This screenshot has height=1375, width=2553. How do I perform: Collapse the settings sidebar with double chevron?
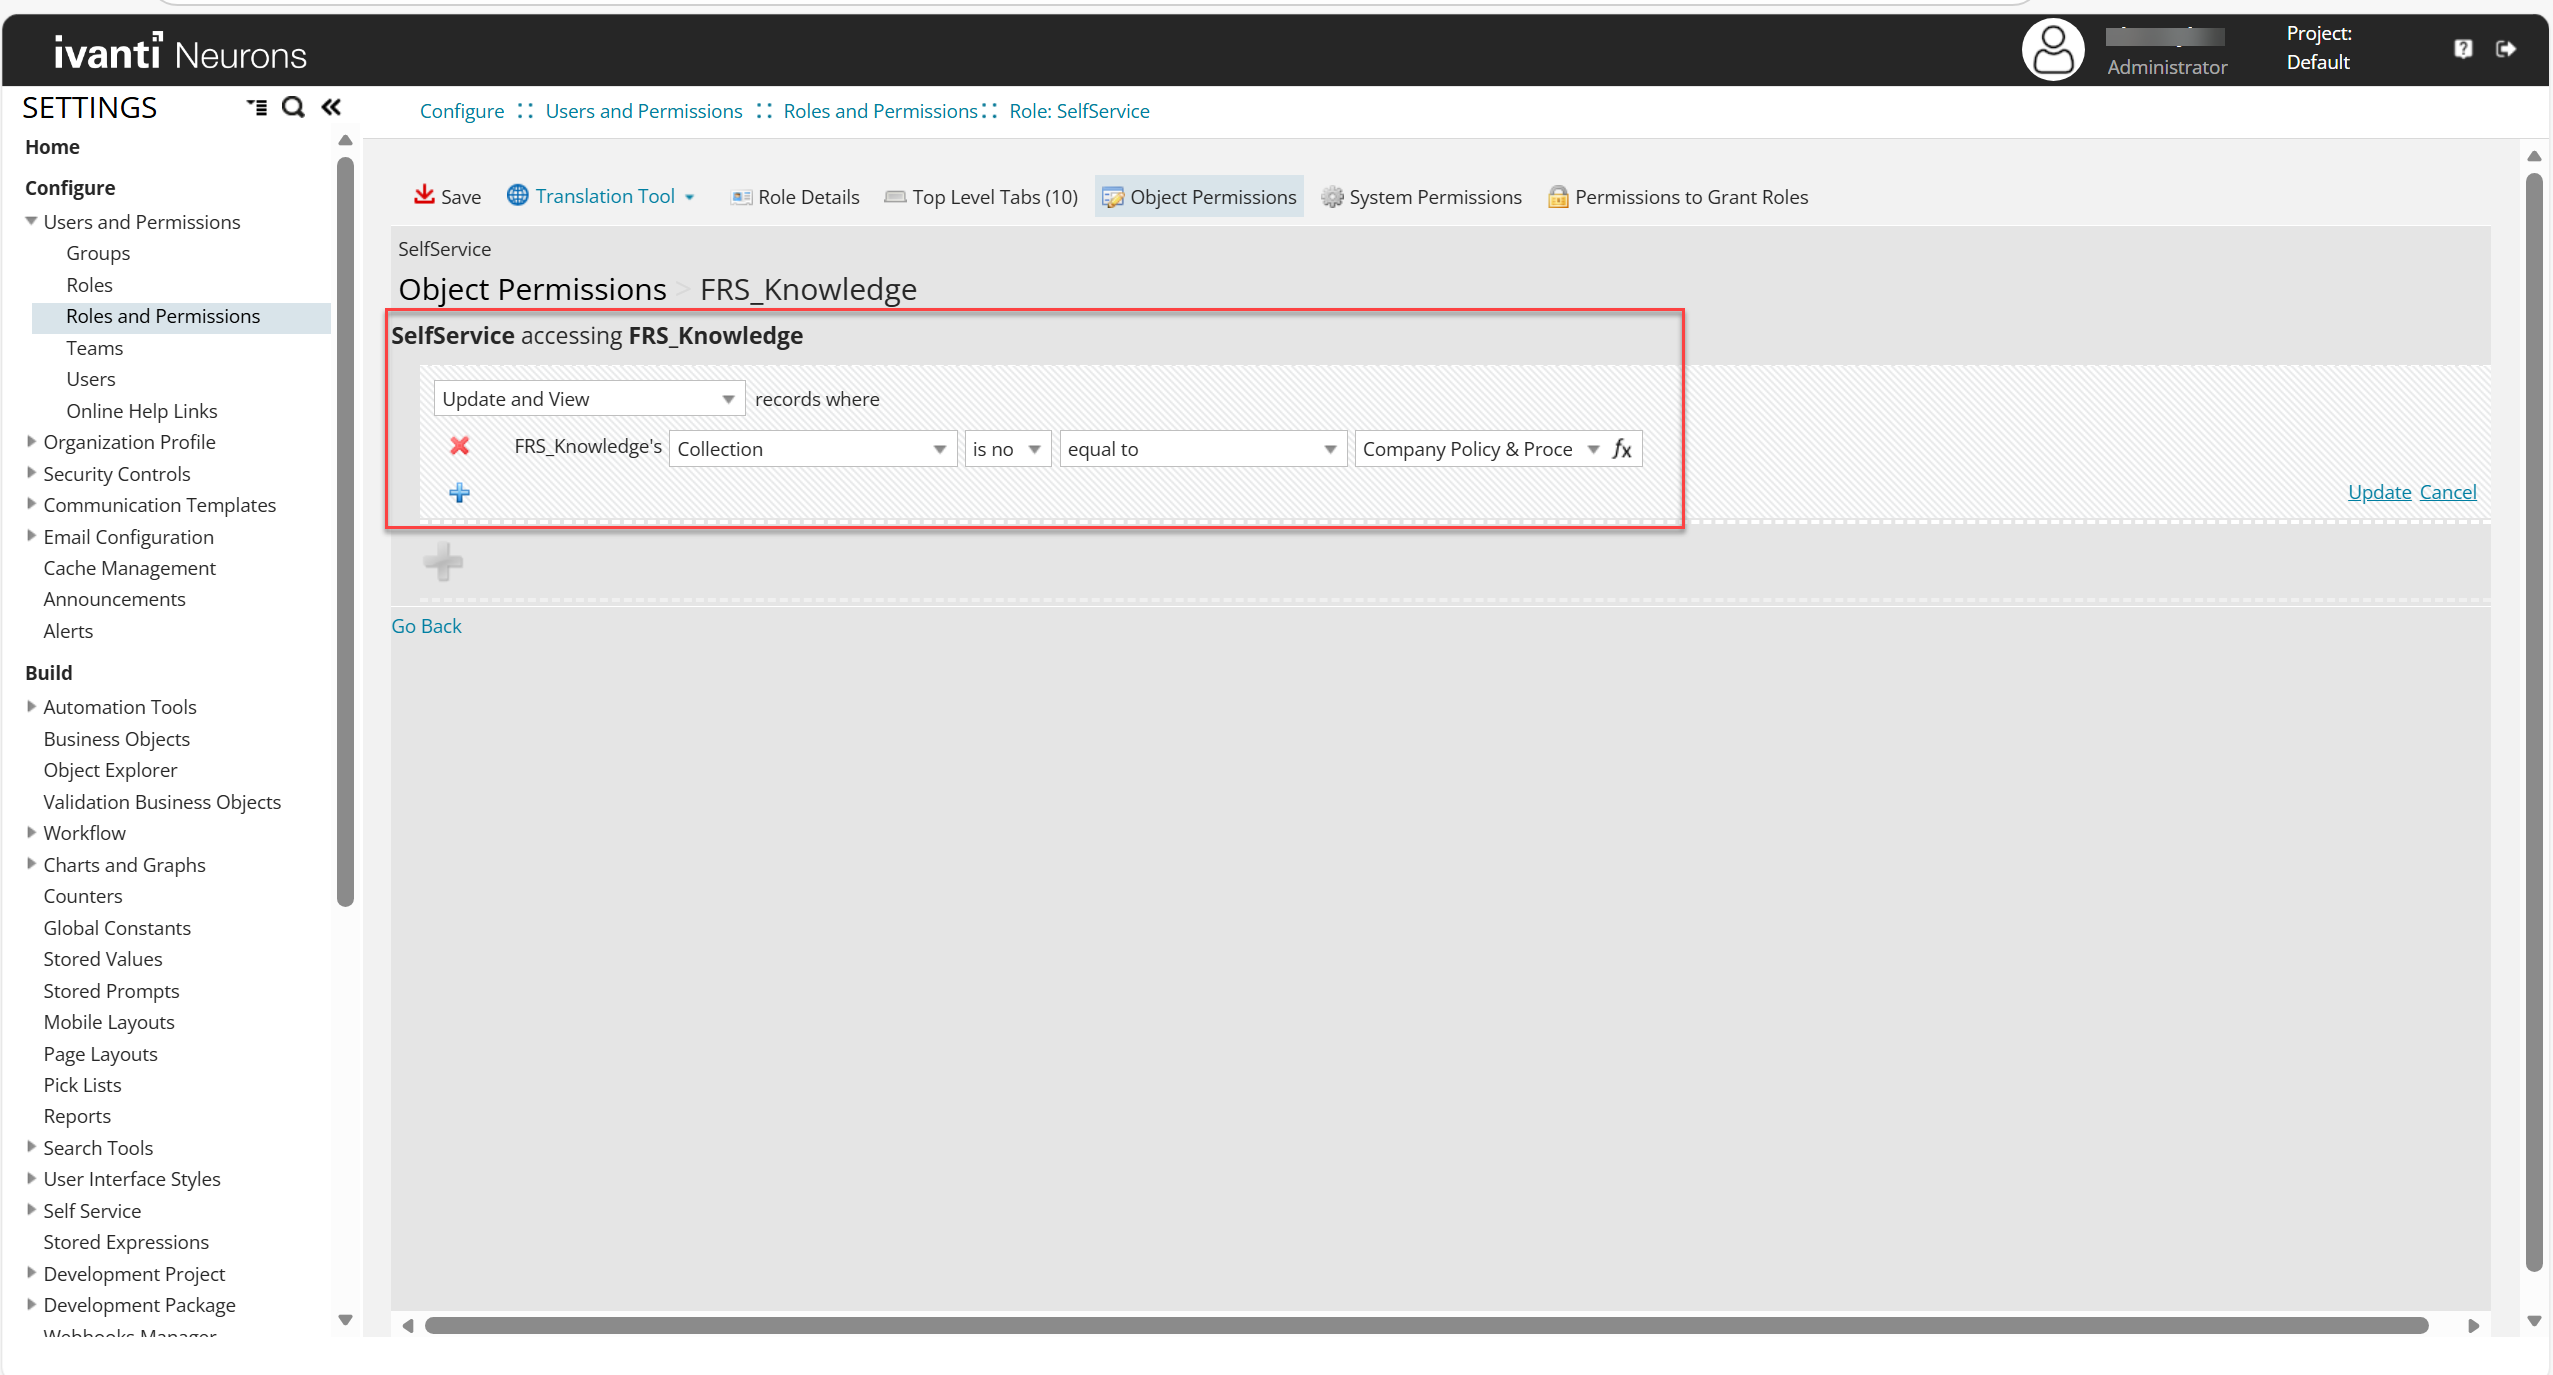coord(331,107)
